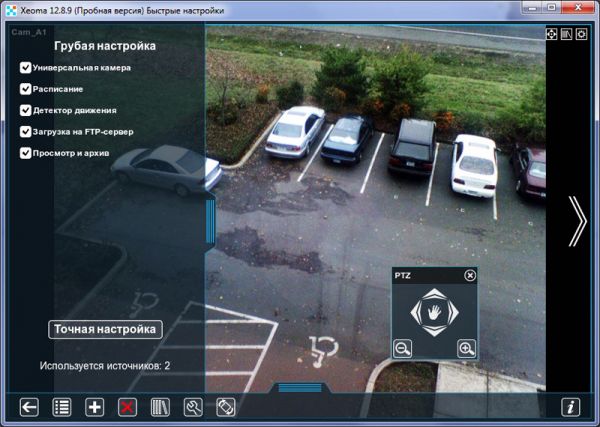This screenshot has width=600, height=427.
Task: Open gear settings icon at top right
Action: point(581,34)
